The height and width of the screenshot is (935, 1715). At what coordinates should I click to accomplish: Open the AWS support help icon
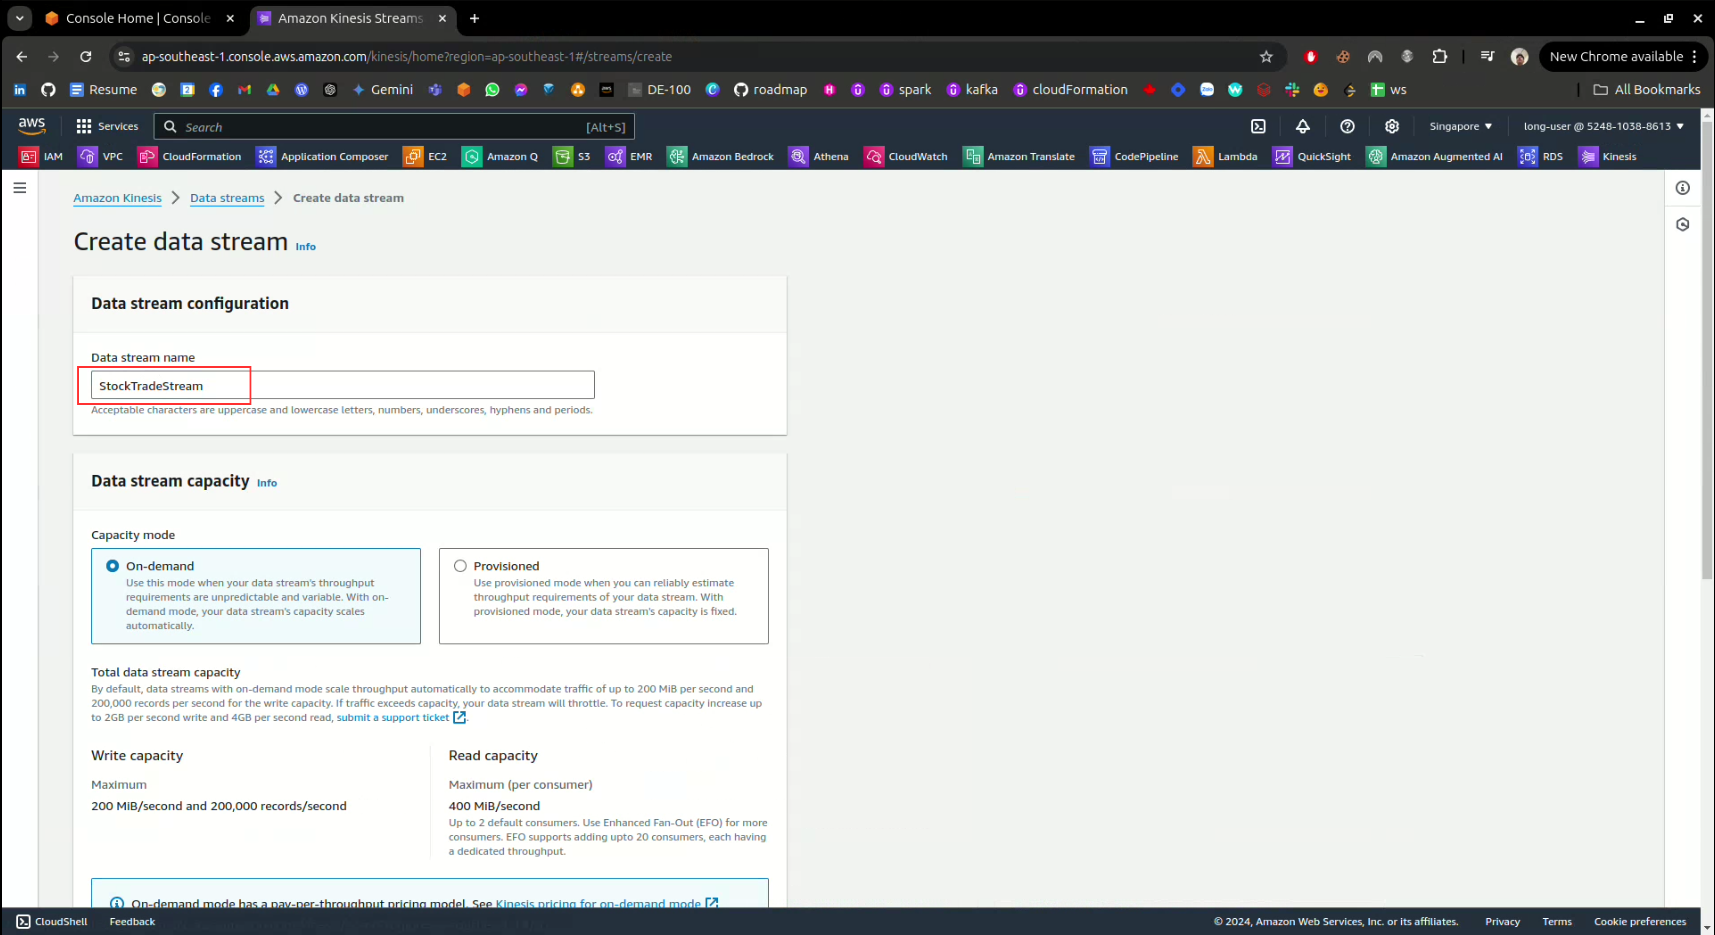pos(1347,126)
